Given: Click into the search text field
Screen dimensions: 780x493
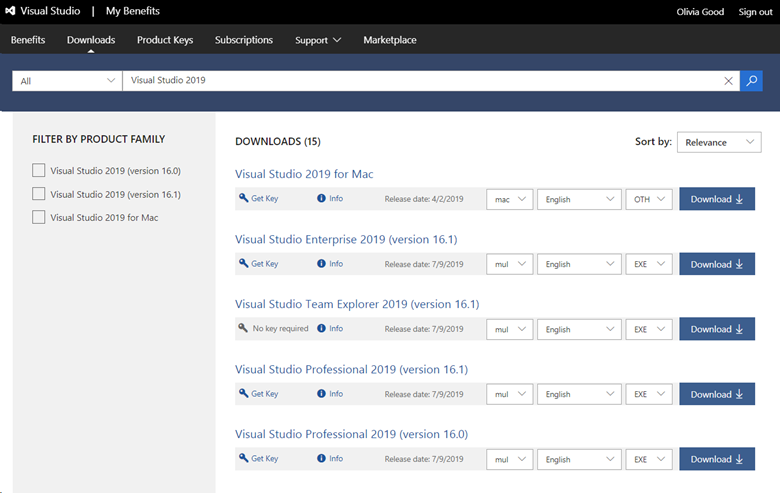Looking at the screenshot, I should pyautogui.click(x=420, y=81).
